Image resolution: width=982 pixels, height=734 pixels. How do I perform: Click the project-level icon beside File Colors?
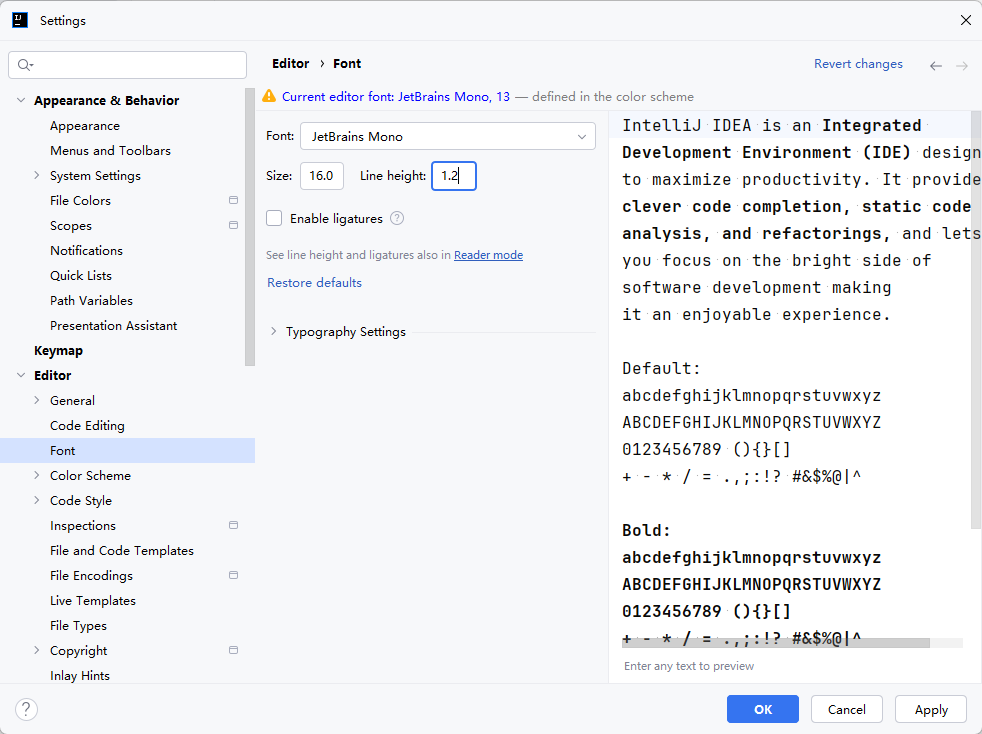click(x=234, y=200)
